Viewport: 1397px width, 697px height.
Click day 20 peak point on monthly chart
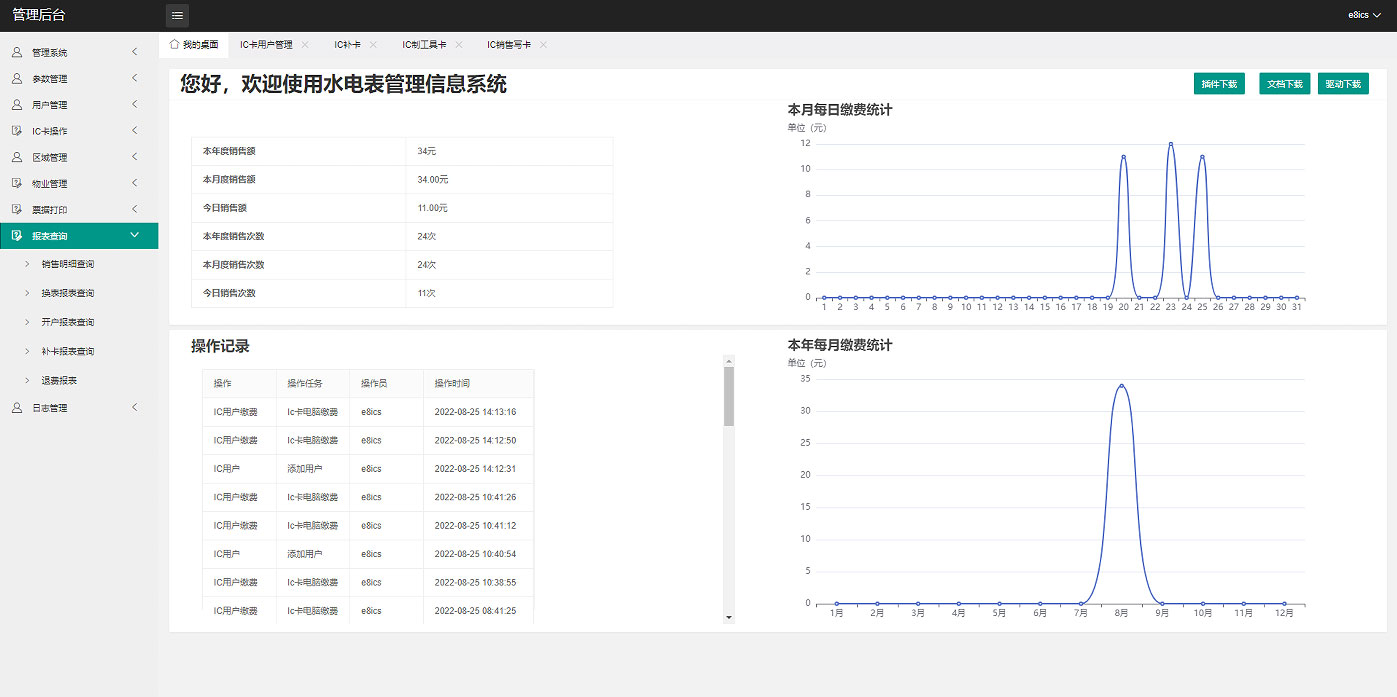1123,156
